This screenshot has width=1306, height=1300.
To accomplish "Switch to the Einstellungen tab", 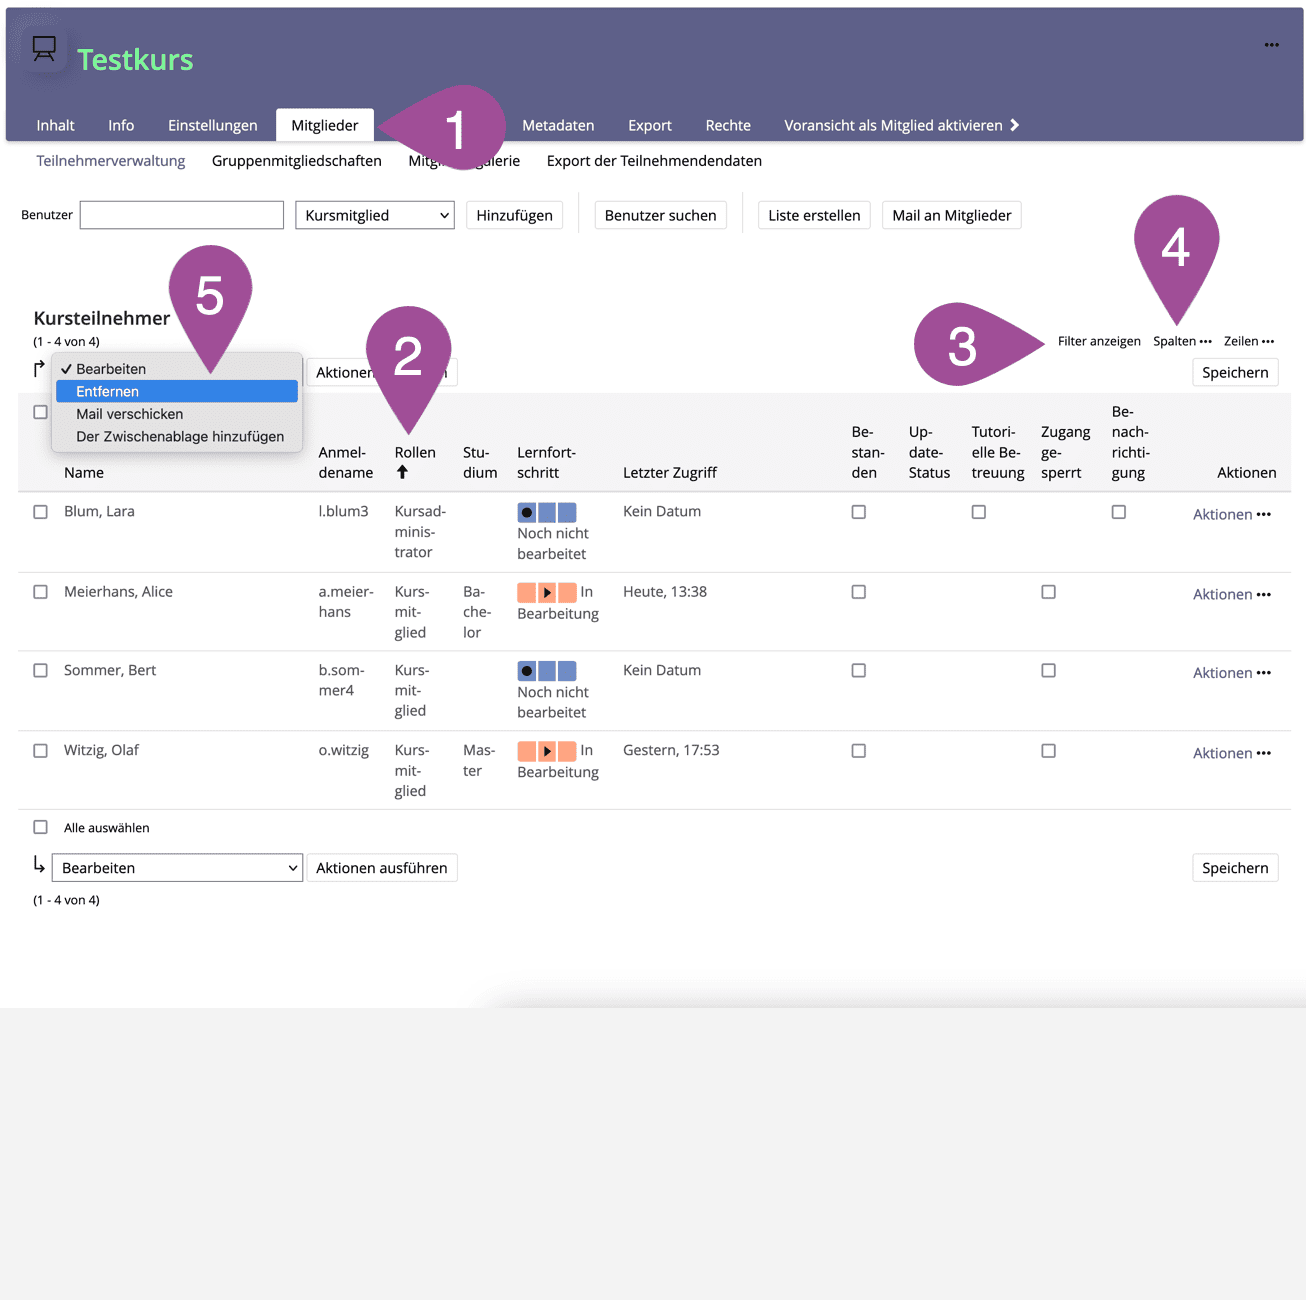I will 212,125.
